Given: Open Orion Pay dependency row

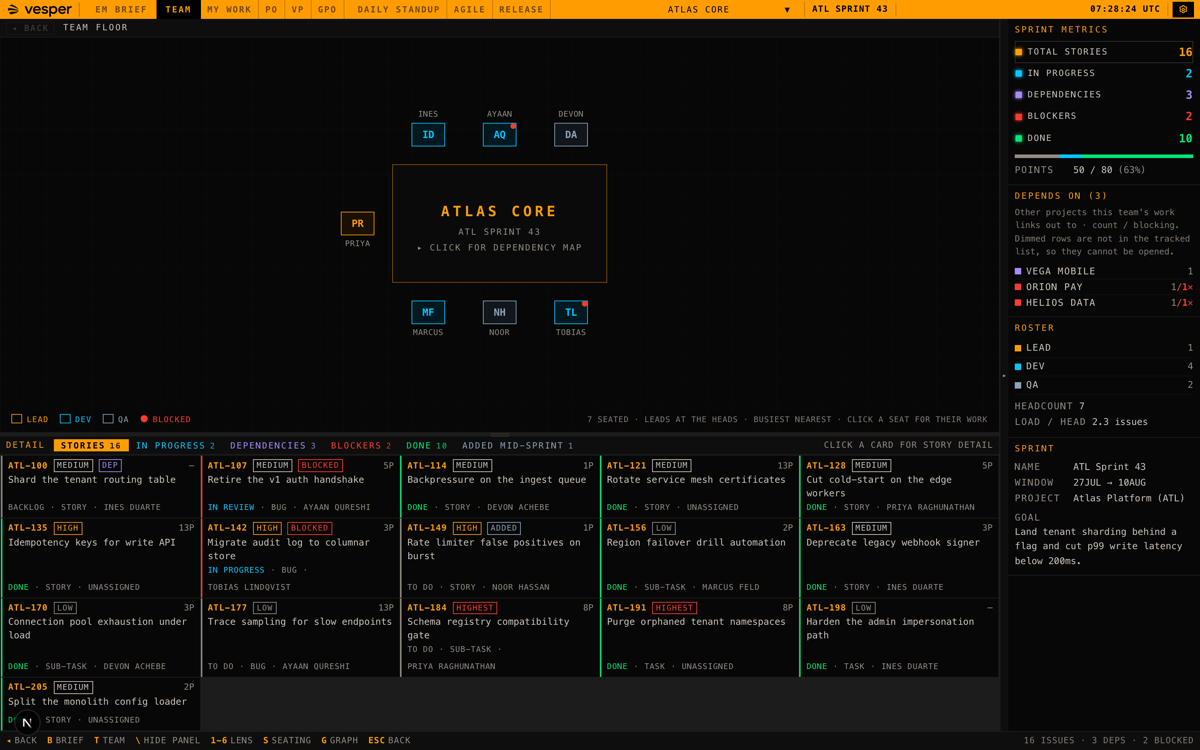Looking at the screenshot, I should coord(1103,287).
